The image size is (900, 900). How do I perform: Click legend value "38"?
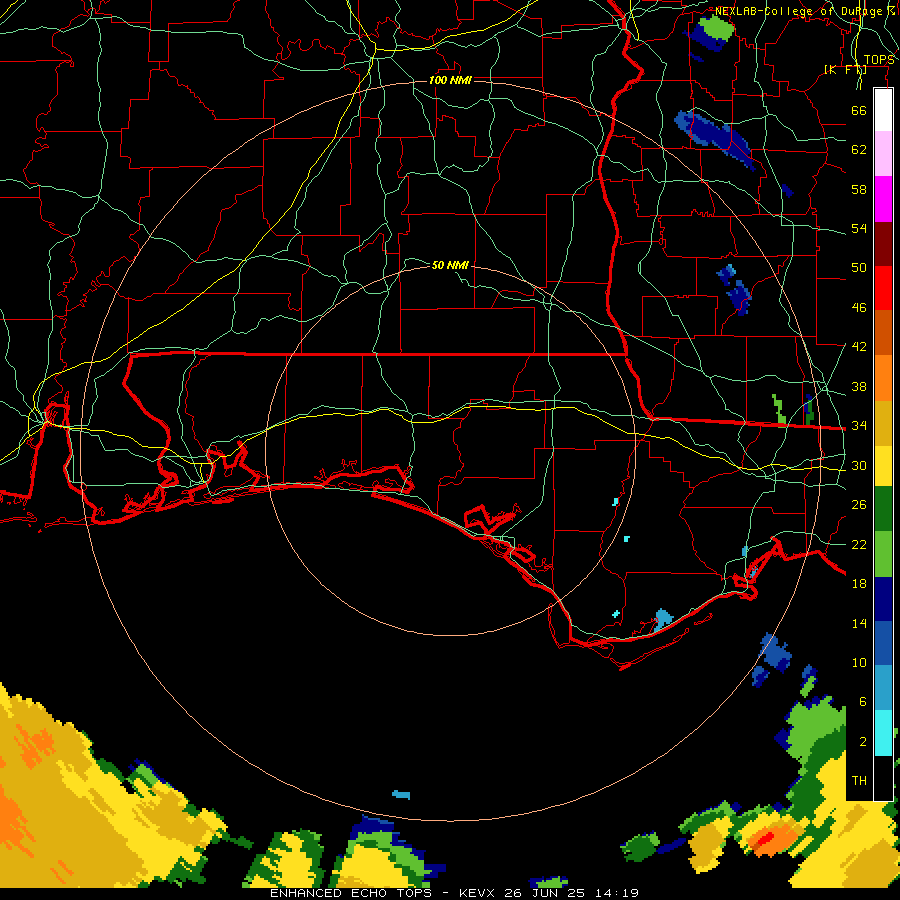(859, 386)
